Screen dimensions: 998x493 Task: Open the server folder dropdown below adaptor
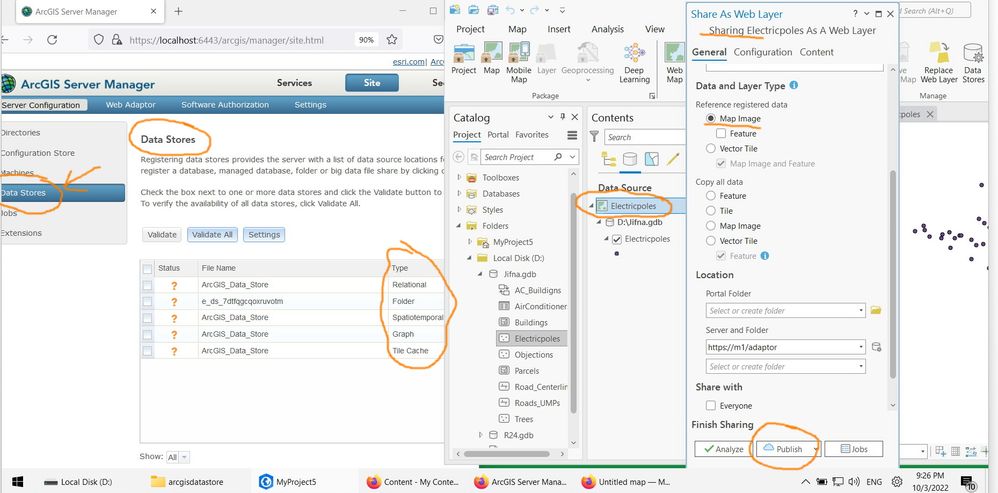[861, 366]
